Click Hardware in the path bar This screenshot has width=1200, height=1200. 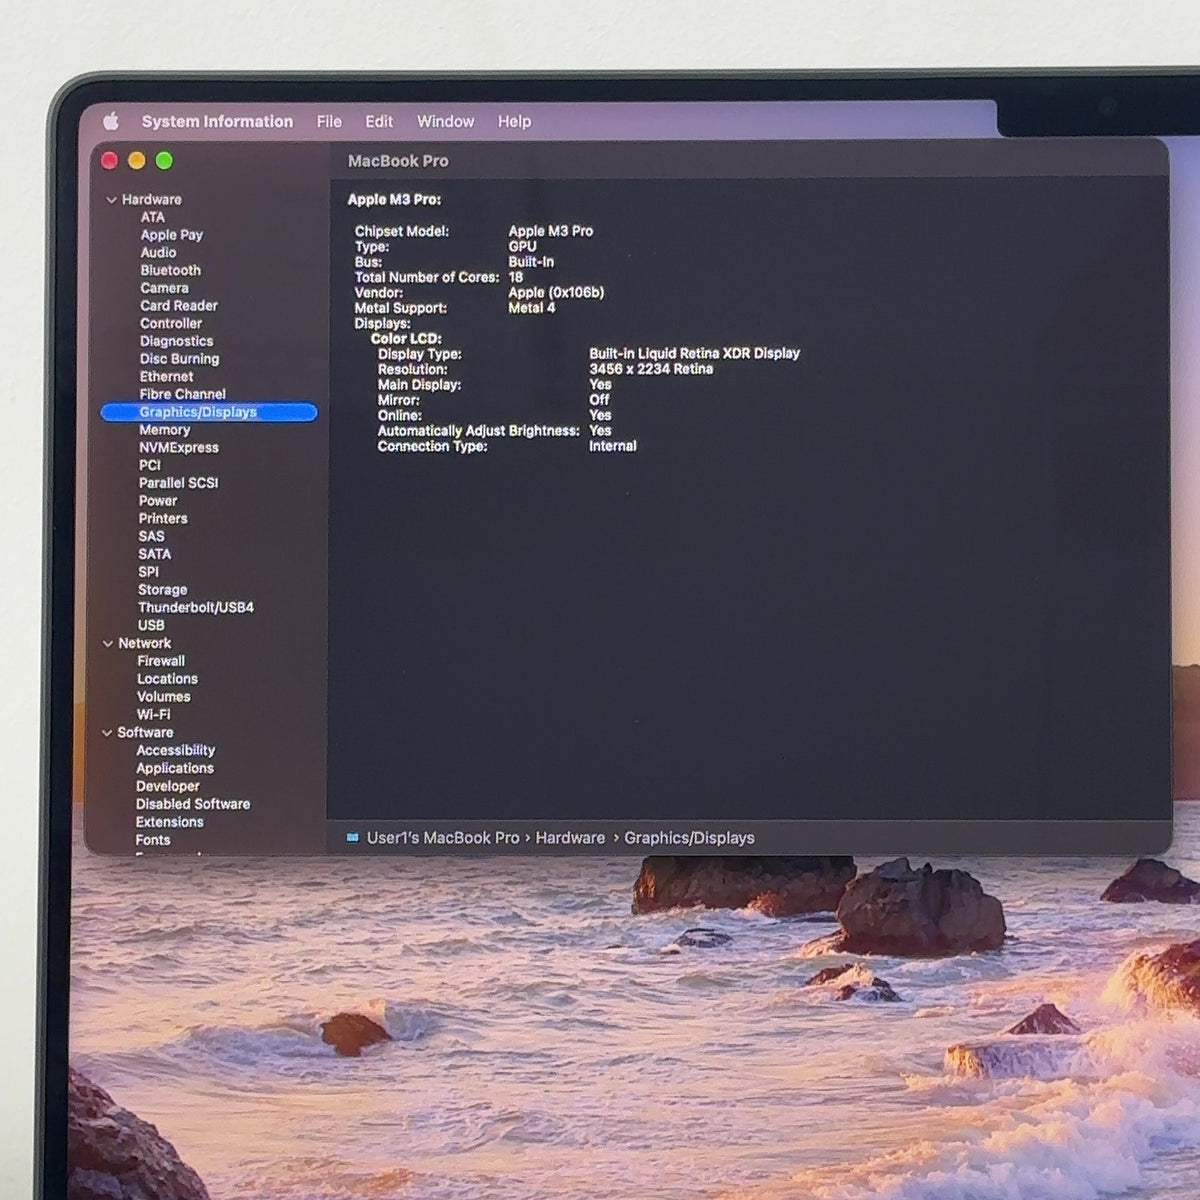(570, 838)
